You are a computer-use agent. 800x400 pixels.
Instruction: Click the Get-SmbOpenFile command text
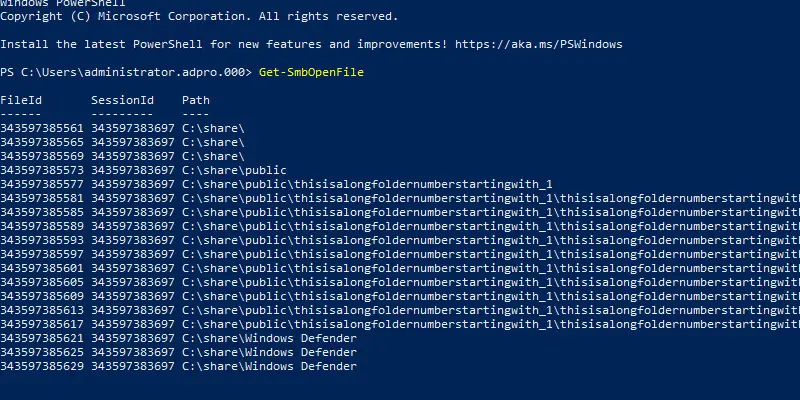click(311, 72)
